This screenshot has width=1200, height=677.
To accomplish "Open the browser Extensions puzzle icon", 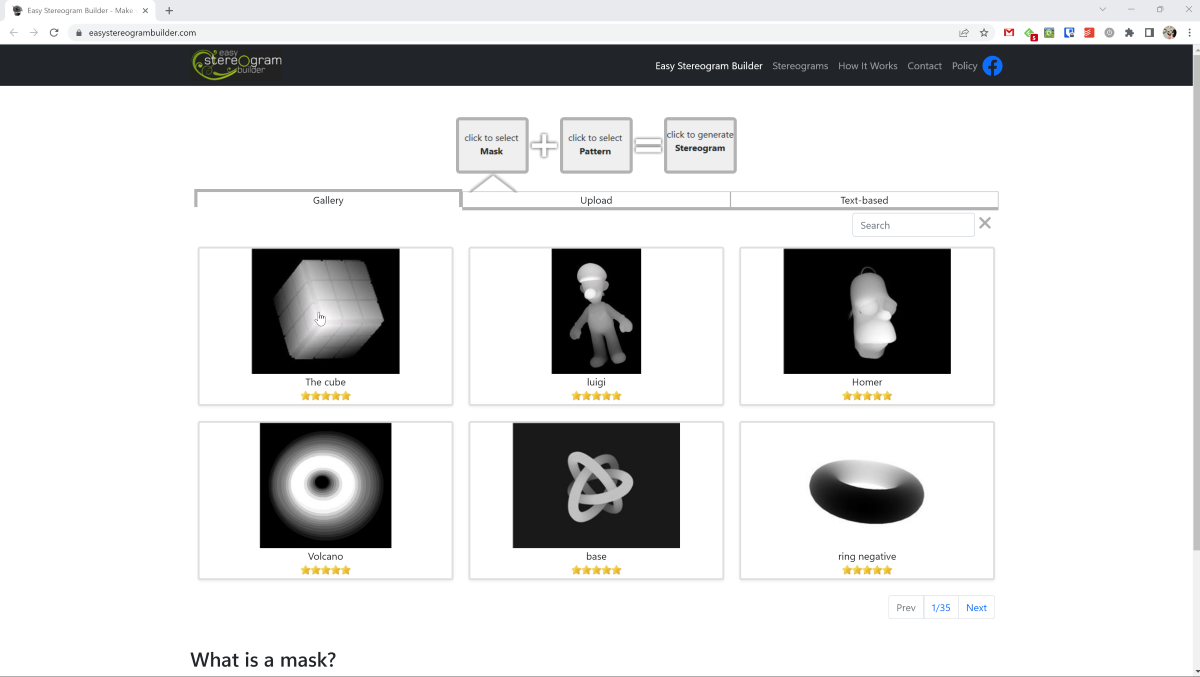I will [1129, 33].
